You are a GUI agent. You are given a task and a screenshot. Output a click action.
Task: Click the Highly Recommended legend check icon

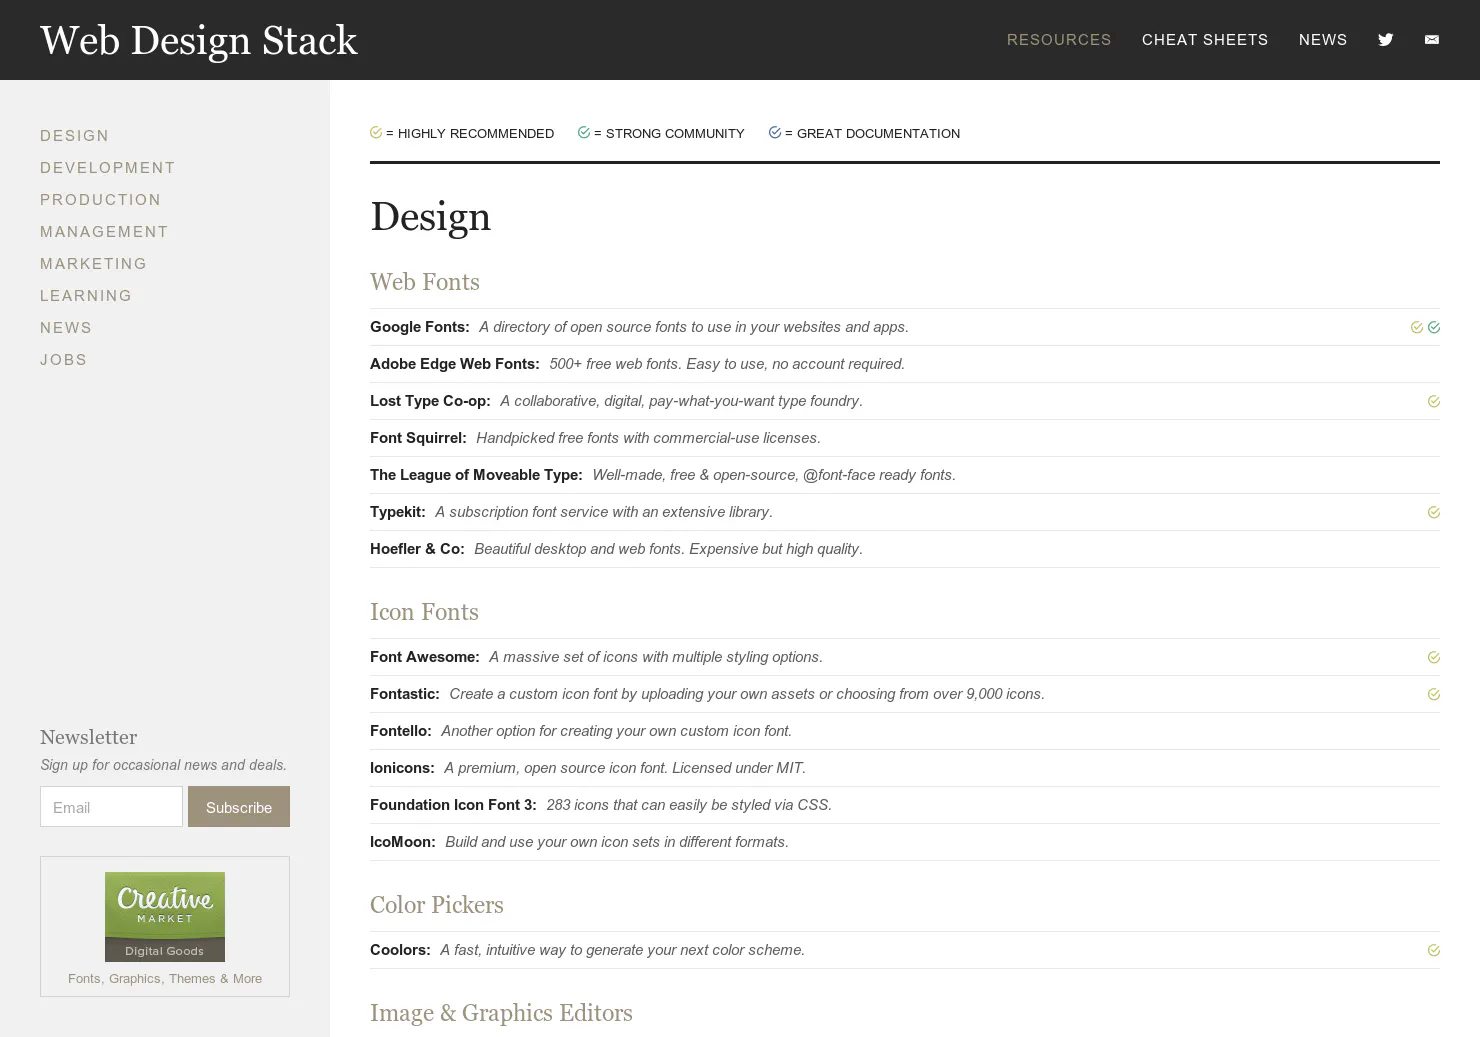(376, 132)
